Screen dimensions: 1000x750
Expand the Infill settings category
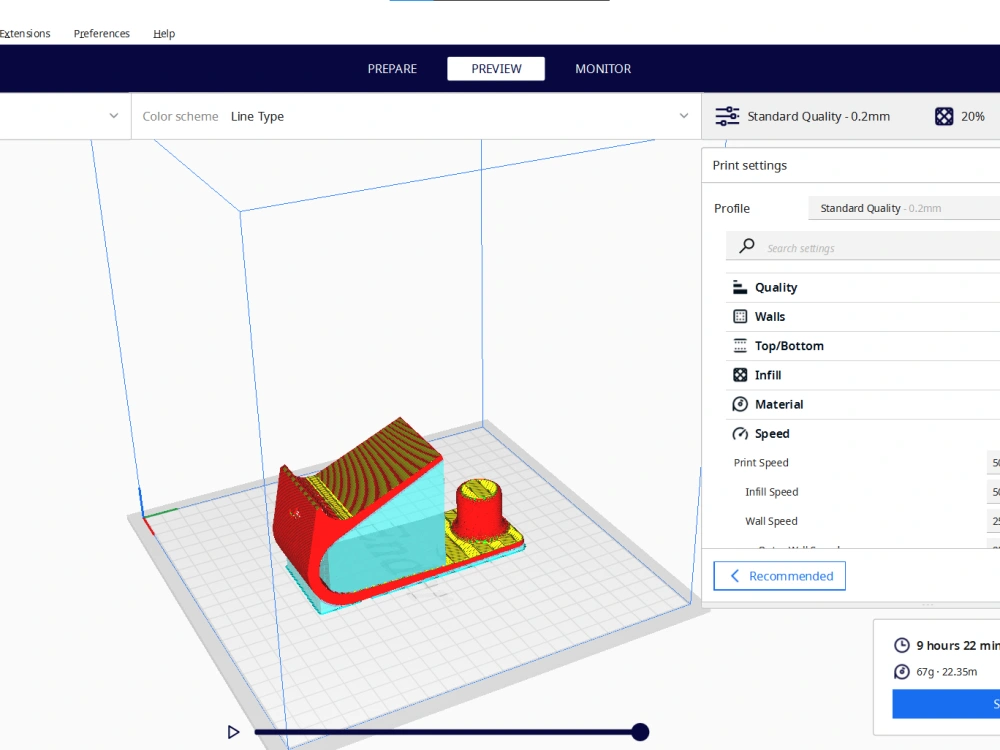click(863, 375)
